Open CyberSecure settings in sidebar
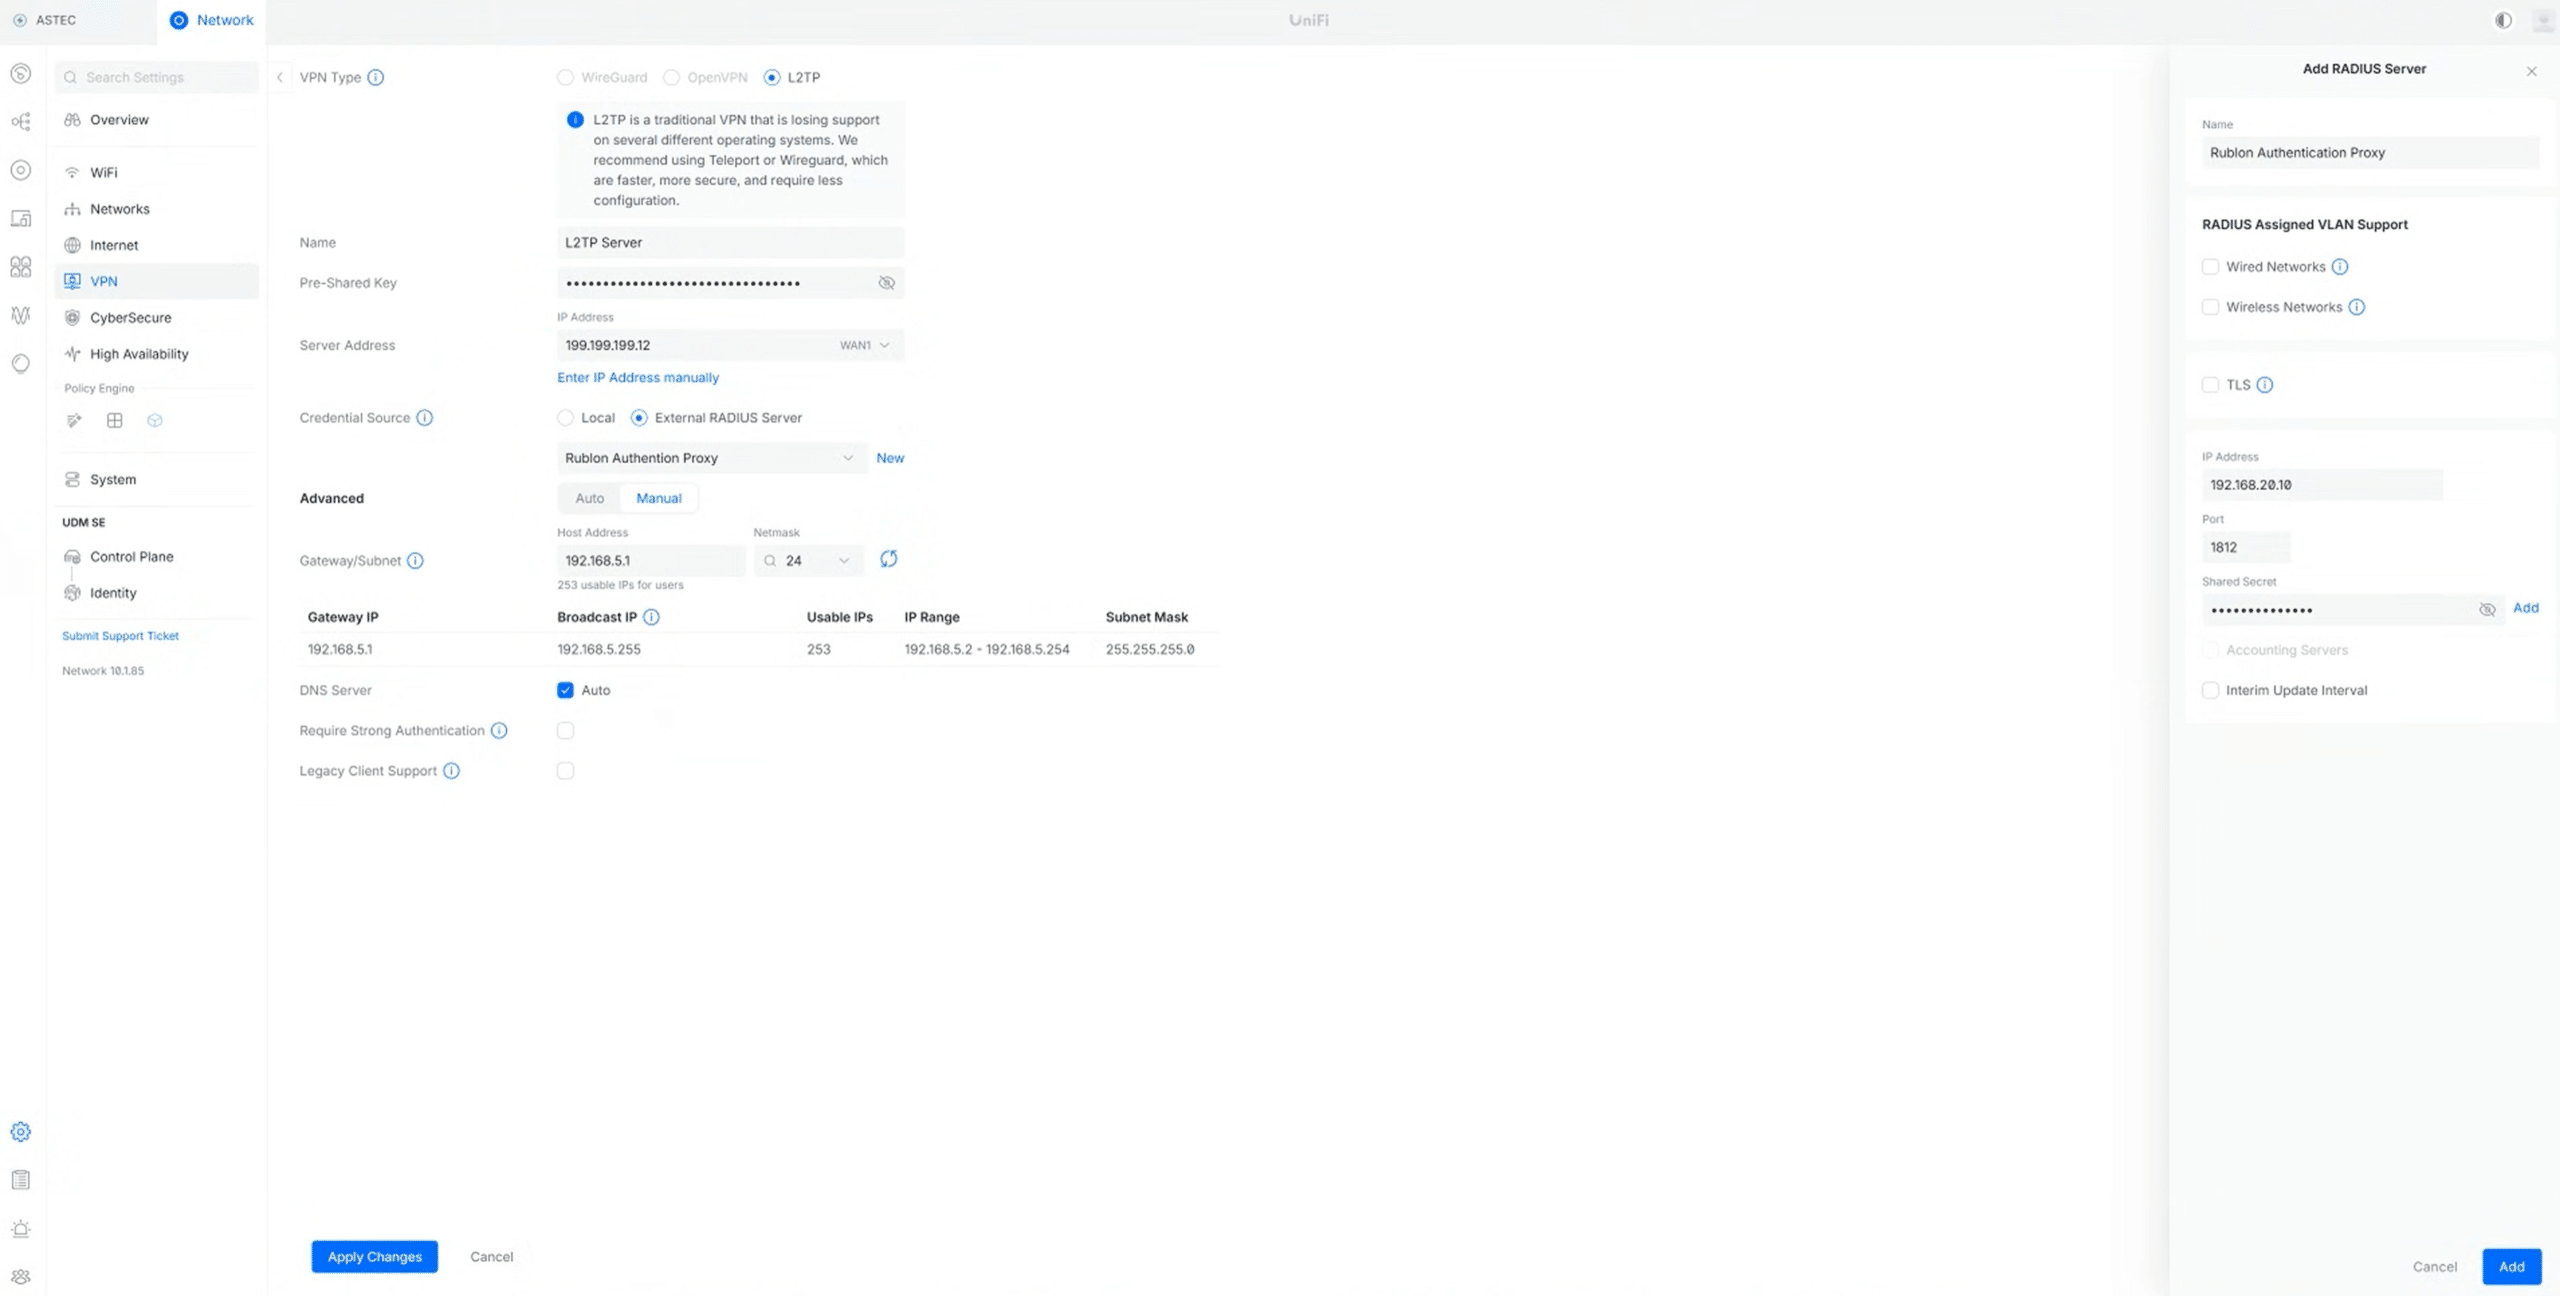Screen dimensions: 2560x1296 tap(130, 318)
